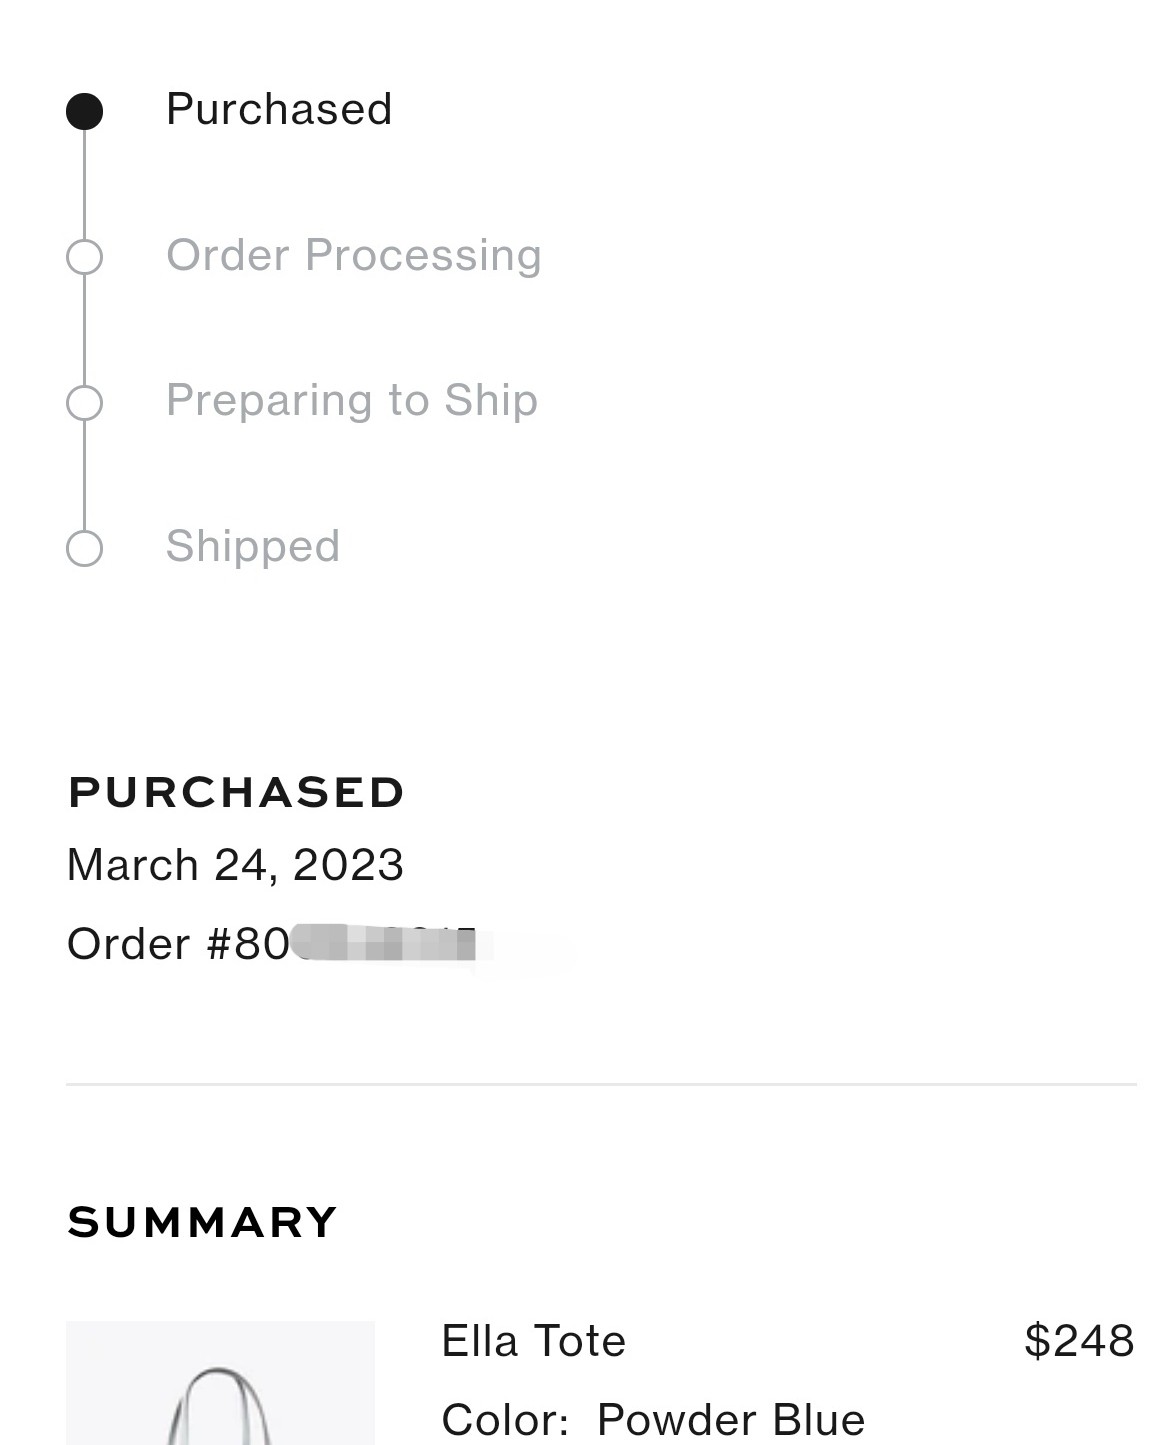
Task: Click the Color label in summary
Action: pos(505,1420)
